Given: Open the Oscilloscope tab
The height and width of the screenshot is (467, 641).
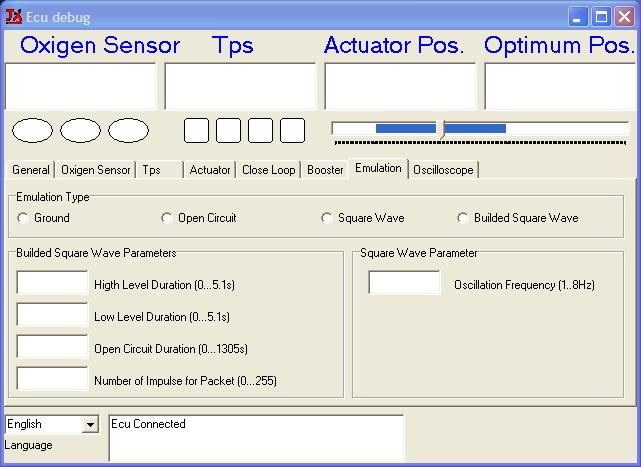Looking at the screenshot, I should pyautogui.click(x=443, y=170).
